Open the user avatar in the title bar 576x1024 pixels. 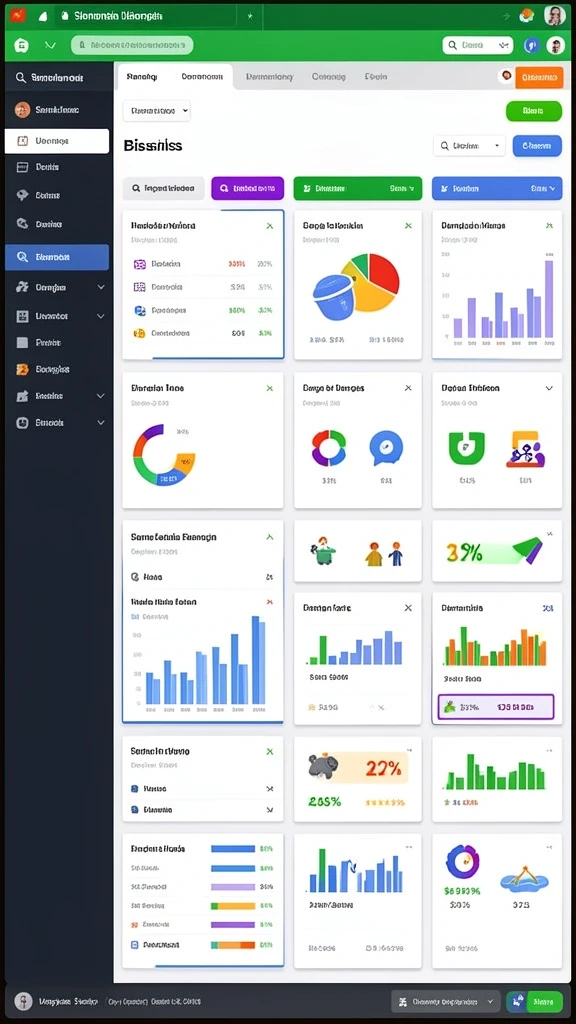(x=554, y=16)
